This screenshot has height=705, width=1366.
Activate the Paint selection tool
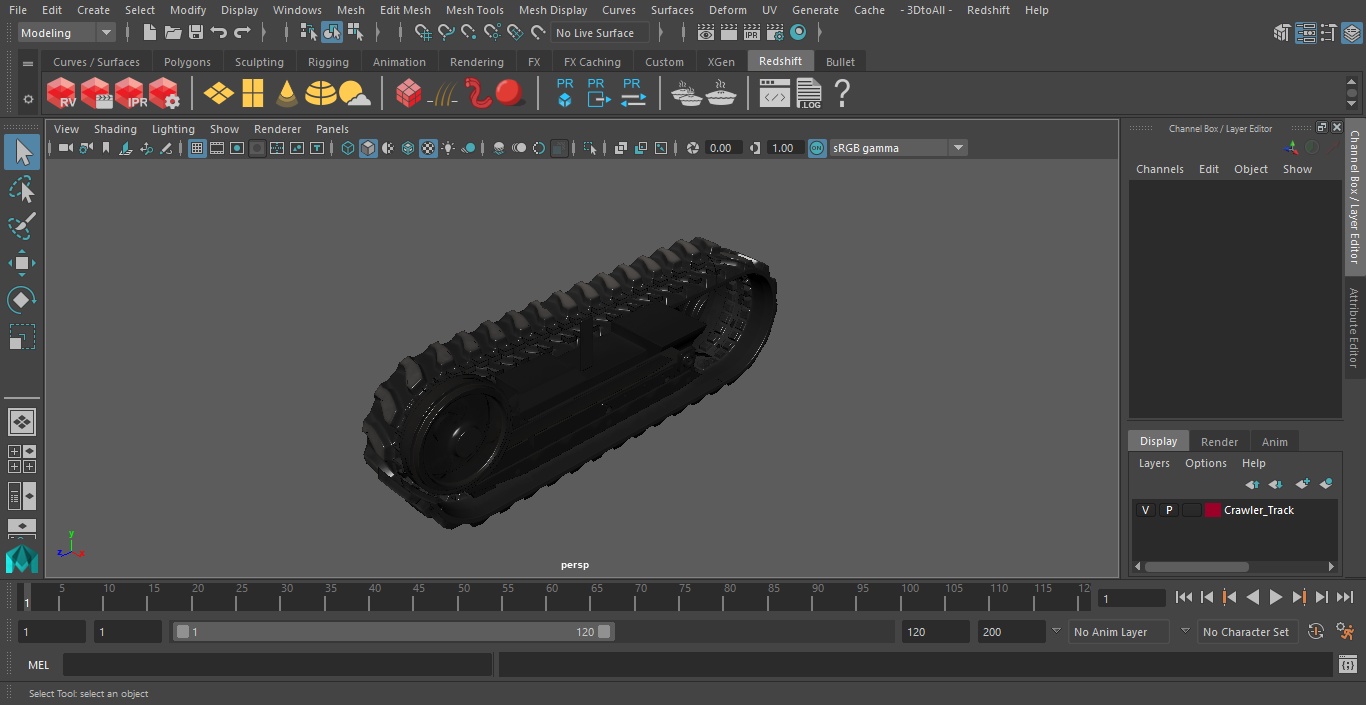pyautogui.click(x=22, y=226)
